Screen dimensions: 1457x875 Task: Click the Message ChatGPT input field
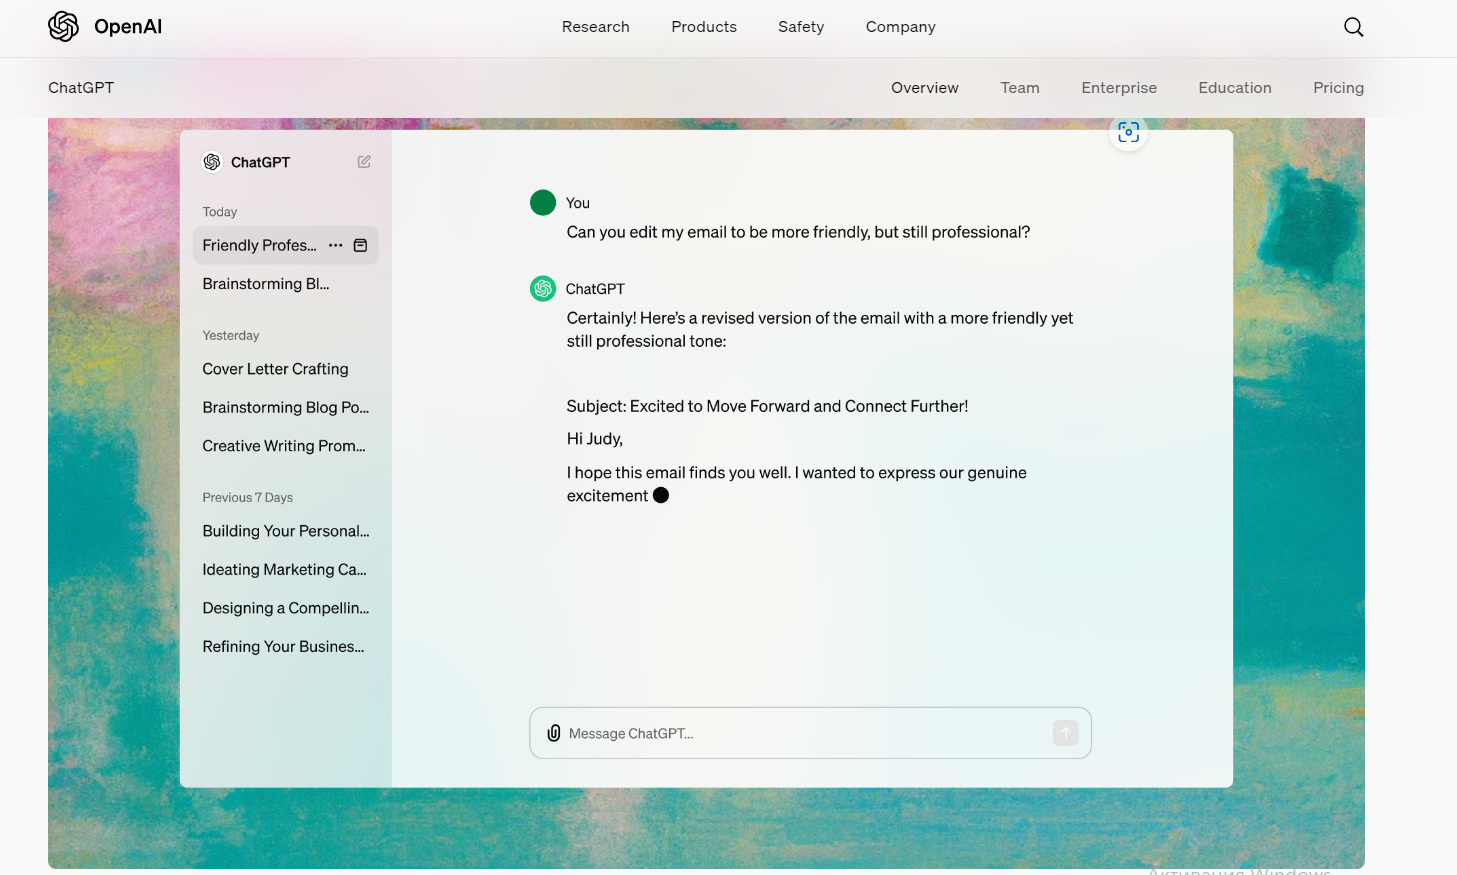click(x=810, y=733)
